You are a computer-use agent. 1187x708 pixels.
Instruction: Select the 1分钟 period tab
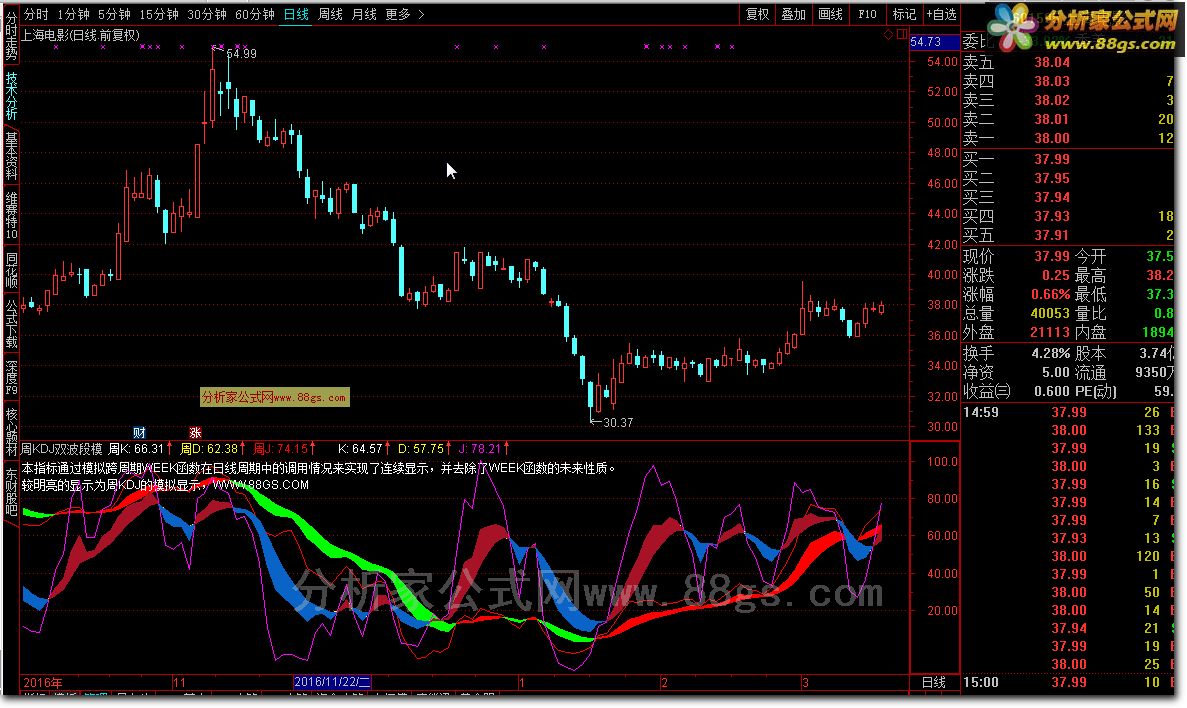tap(73, 14)
